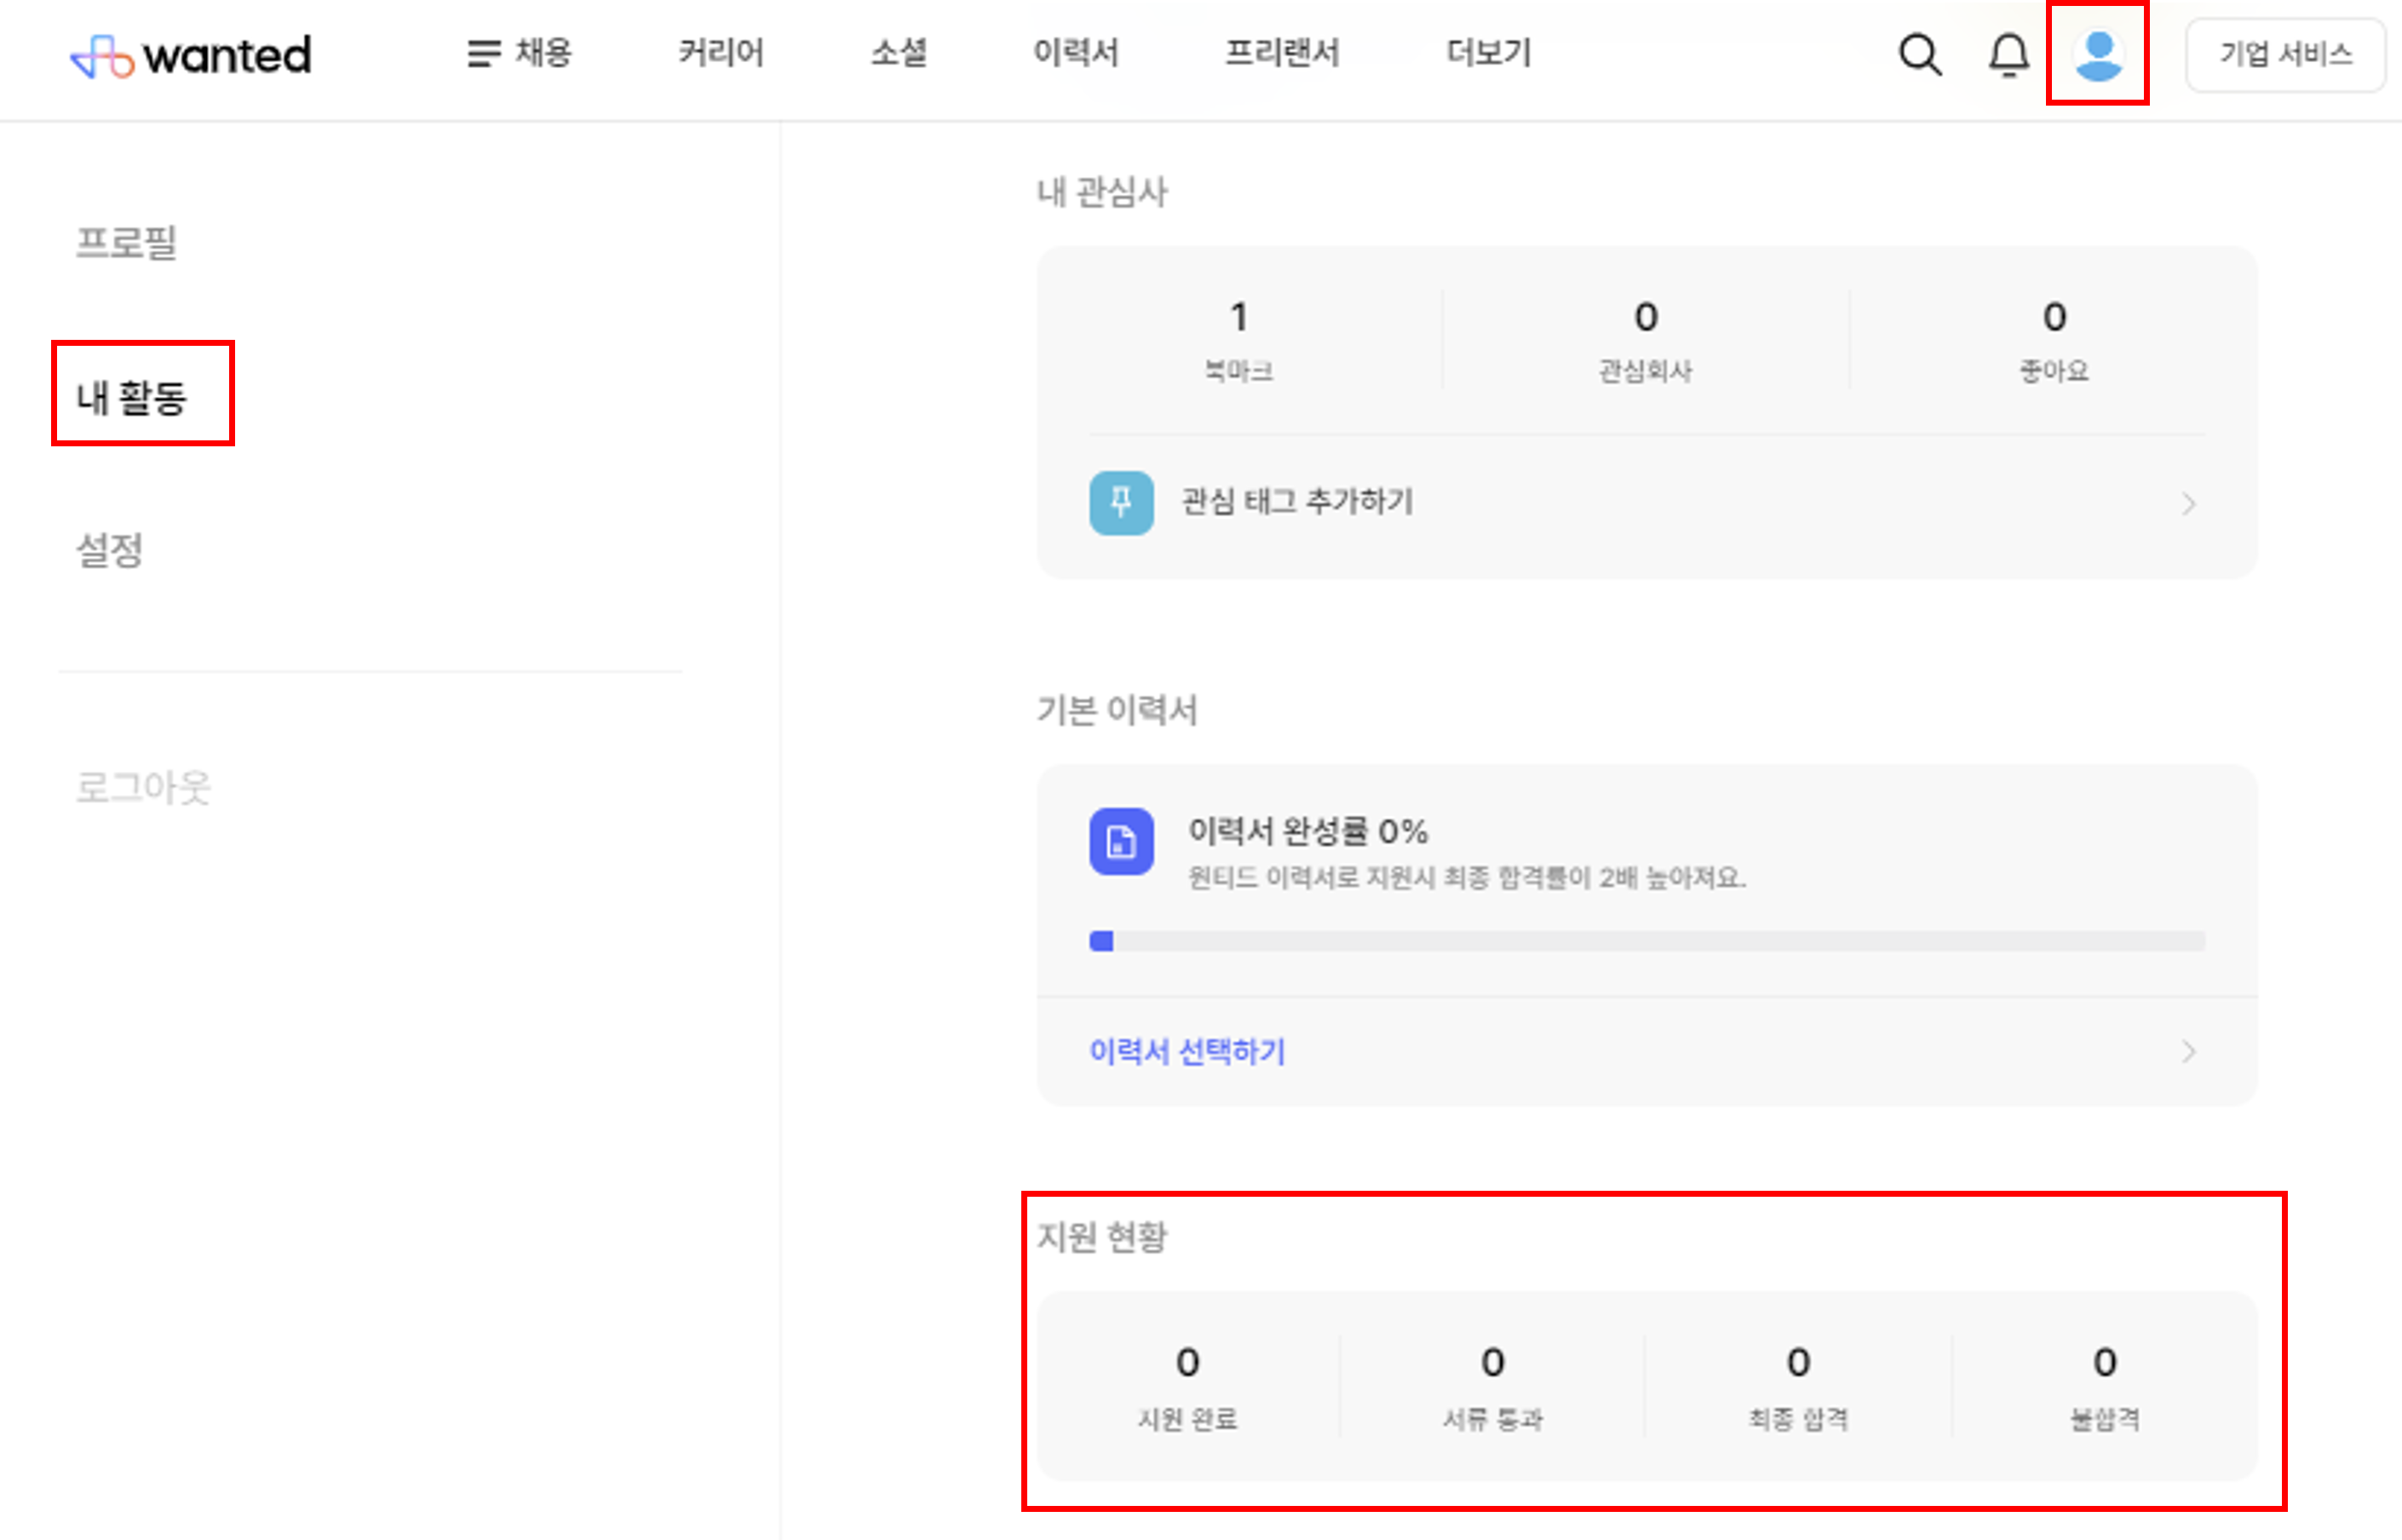Screen dimensions: 2402x1540
Task: Click 관심 태그 추가하기
Action: (1298, 502)
